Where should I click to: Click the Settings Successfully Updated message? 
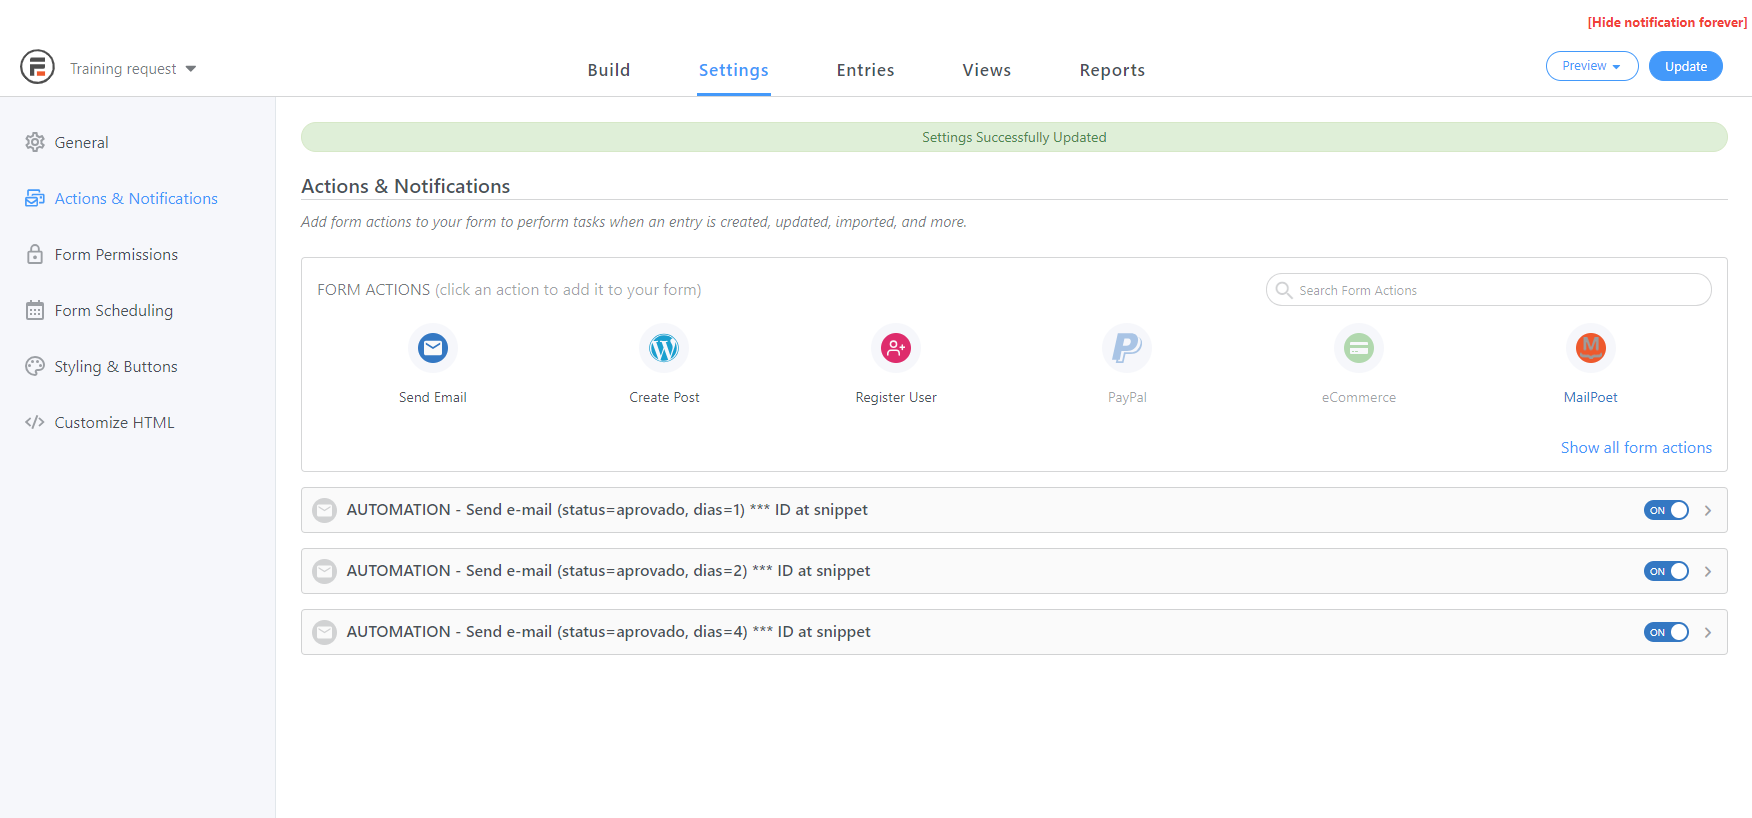(x=1014, y=137)
